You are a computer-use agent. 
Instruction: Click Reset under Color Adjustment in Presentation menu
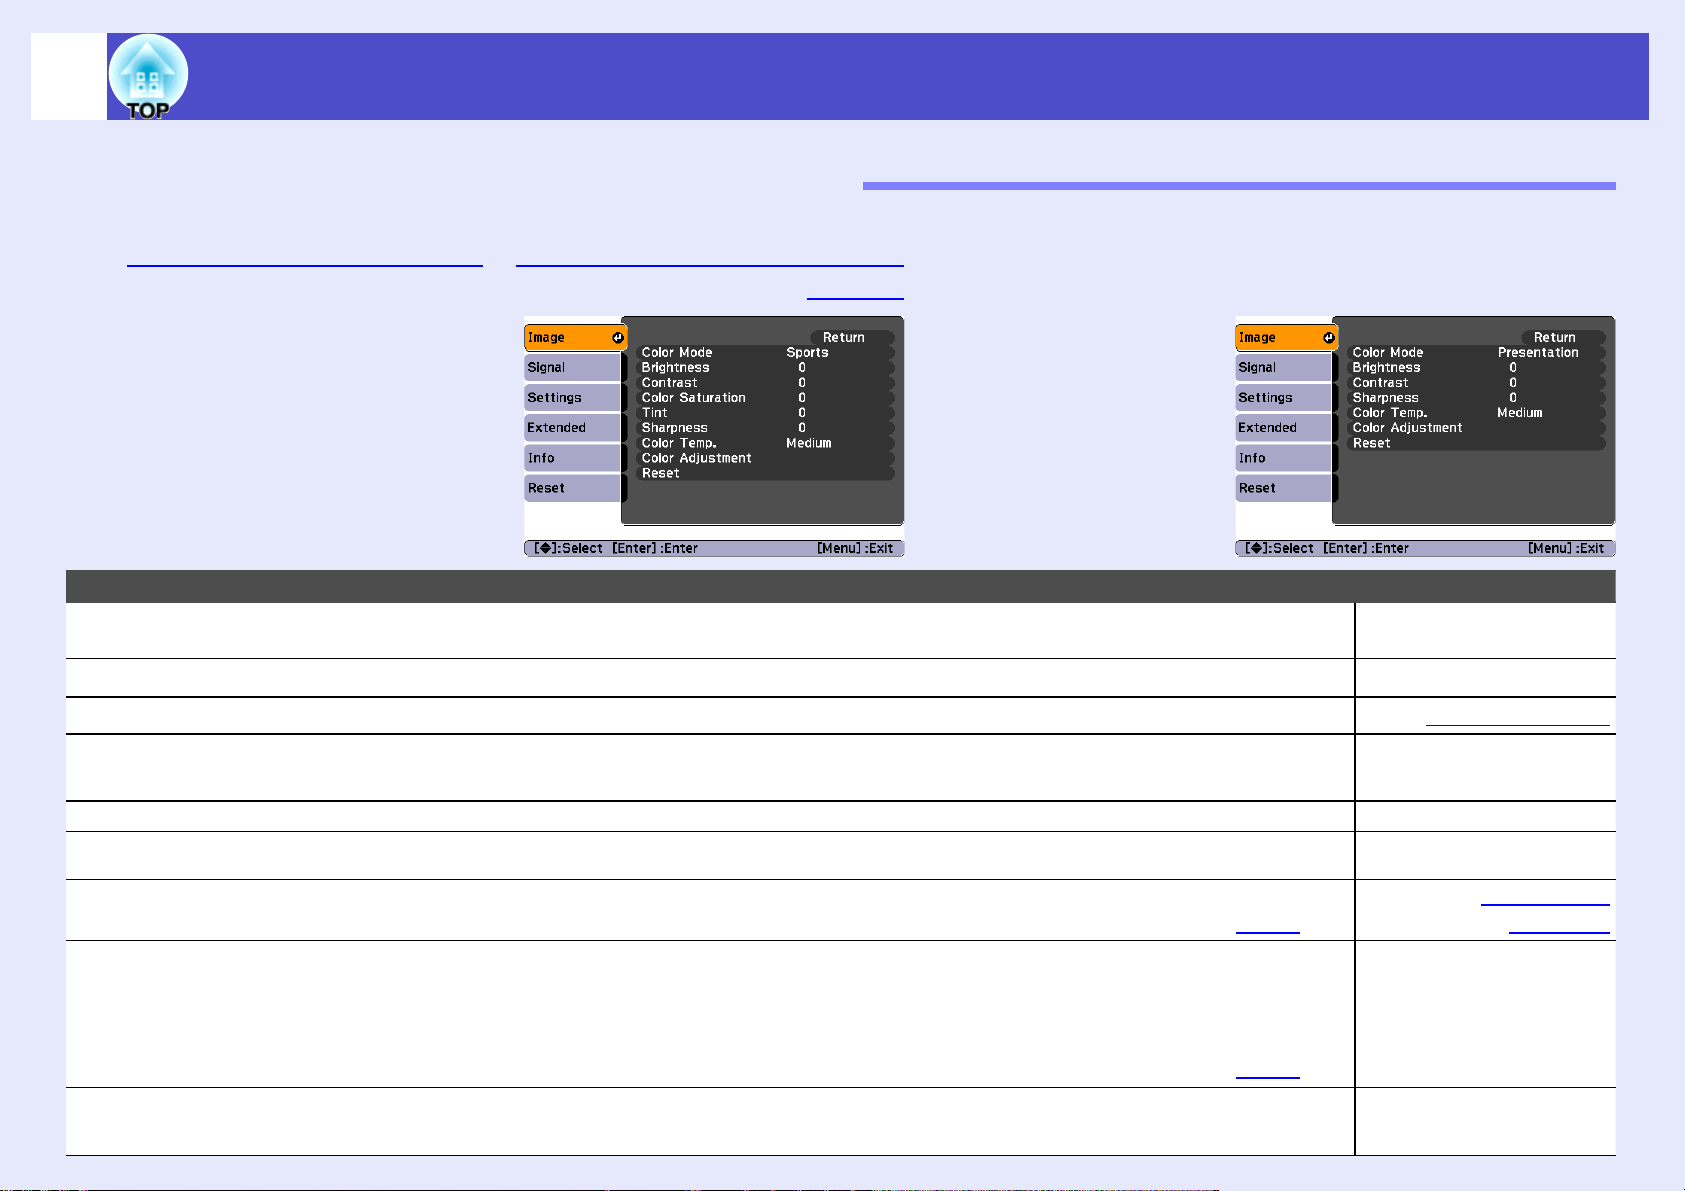pyautogui.click(x=1476, y=443)
